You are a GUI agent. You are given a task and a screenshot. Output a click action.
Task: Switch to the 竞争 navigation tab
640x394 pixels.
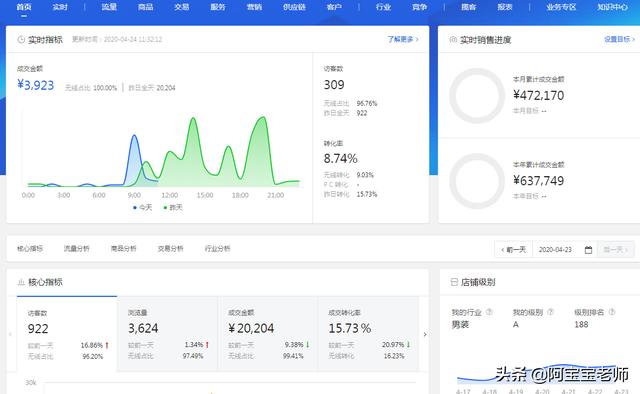(x=419, y=7)
